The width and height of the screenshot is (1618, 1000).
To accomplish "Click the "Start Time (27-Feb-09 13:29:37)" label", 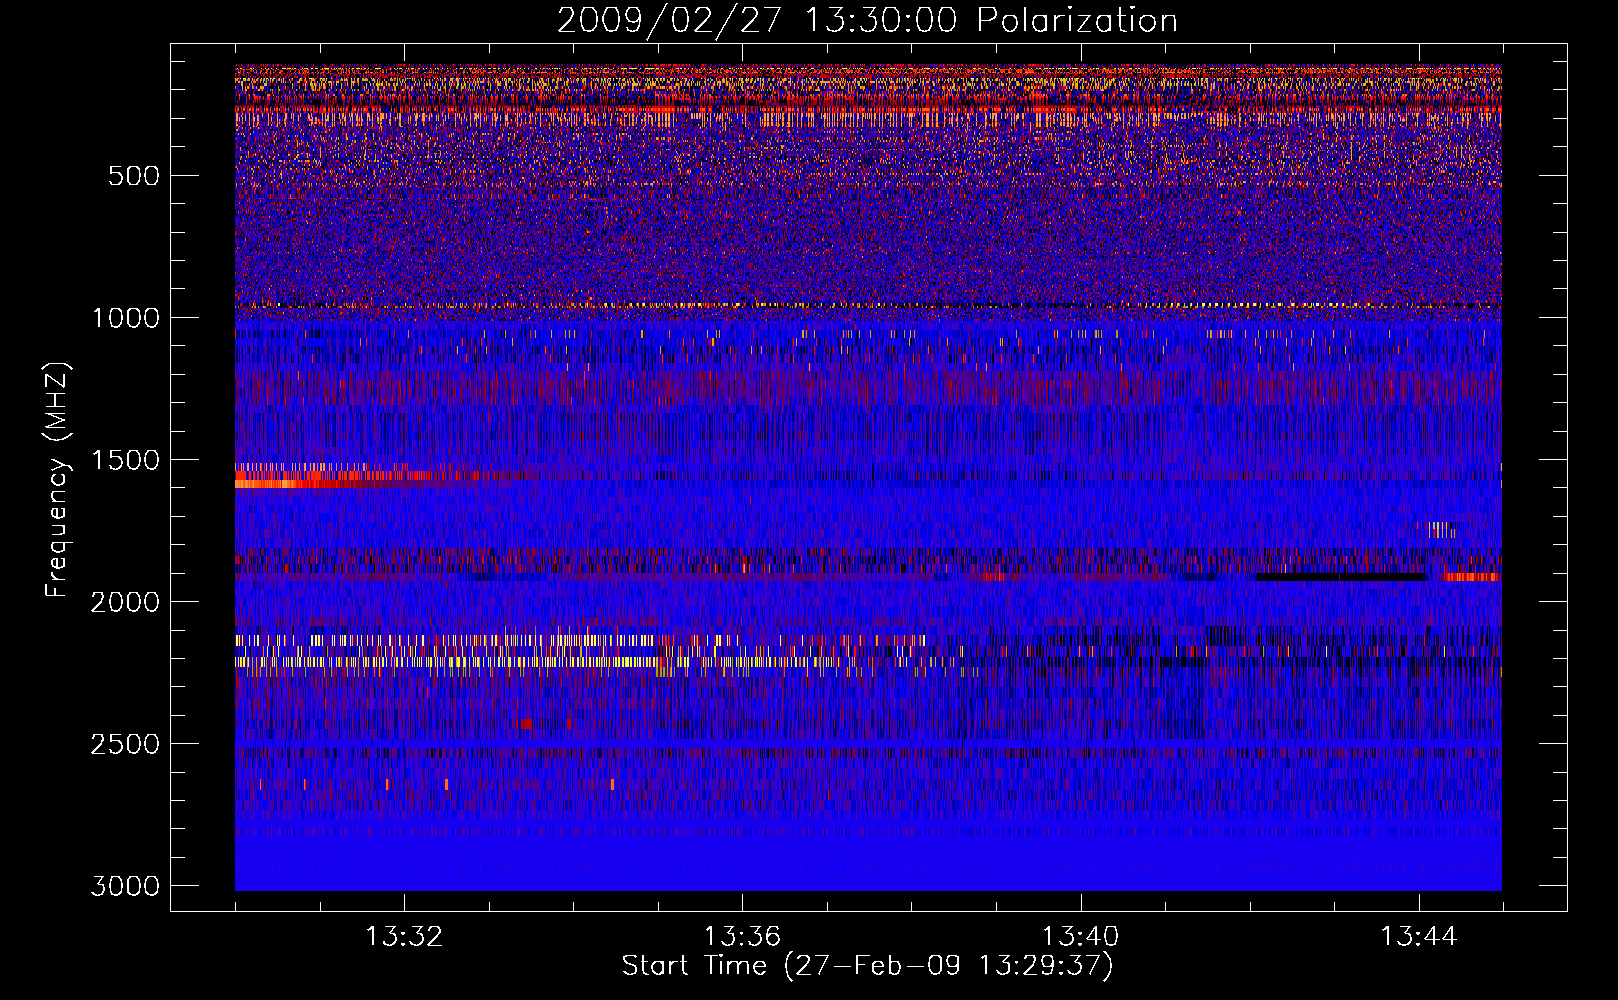I will click(867, 966).
